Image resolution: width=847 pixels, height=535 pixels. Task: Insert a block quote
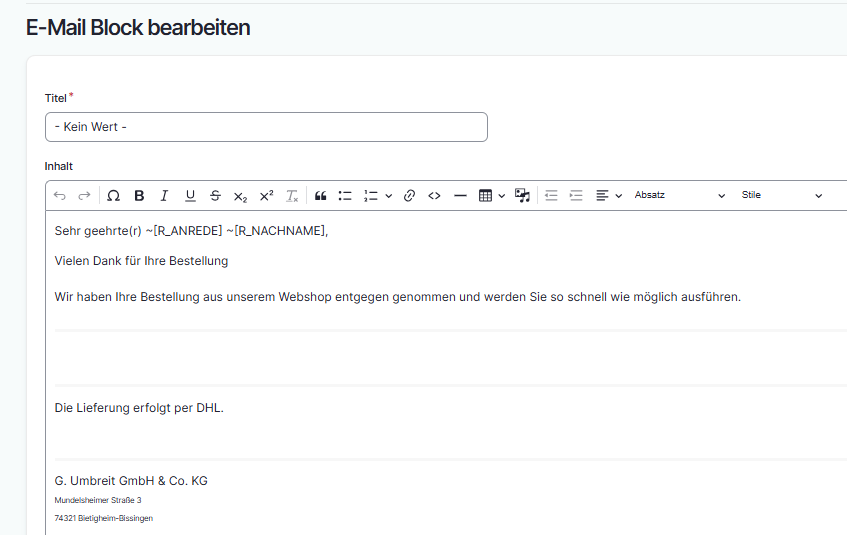click(x=321, y=196)
